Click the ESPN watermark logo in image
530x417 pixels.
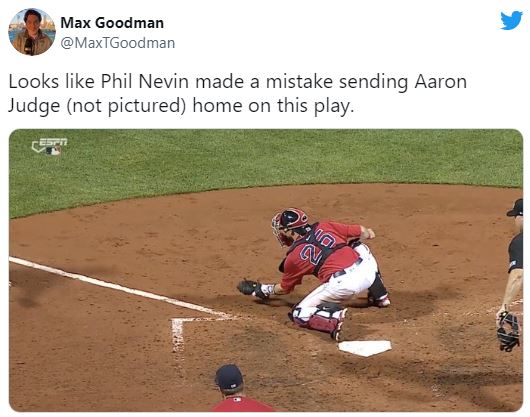pos(49,146)
